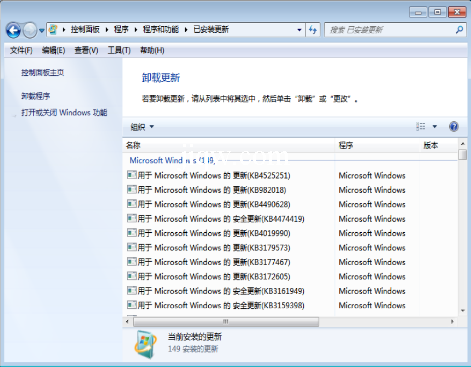The height and width of the screenshot is (367, 471).
Task: Click the horizontal scrollbar left arrow
Action: click(127, 322)
